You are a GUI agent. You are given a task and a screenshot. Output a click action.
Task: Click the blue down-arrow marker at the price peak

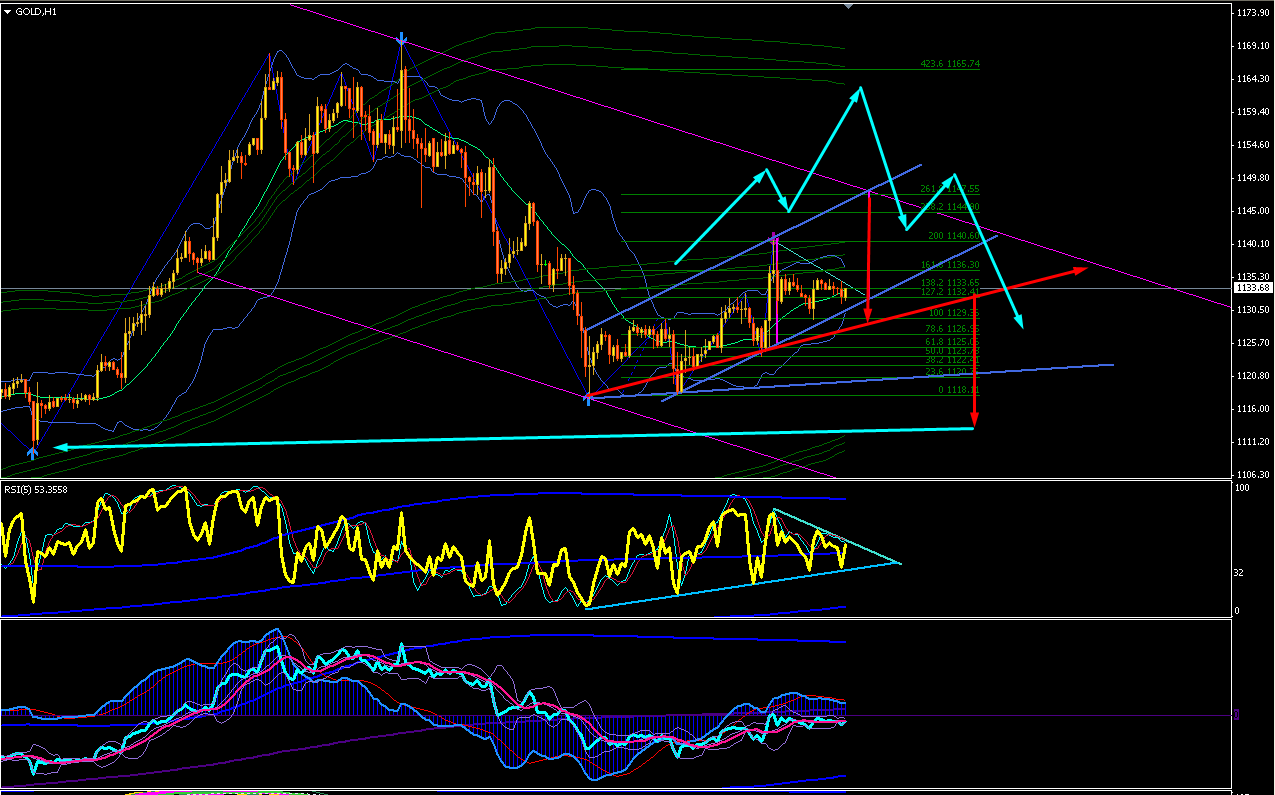[402, 40]
